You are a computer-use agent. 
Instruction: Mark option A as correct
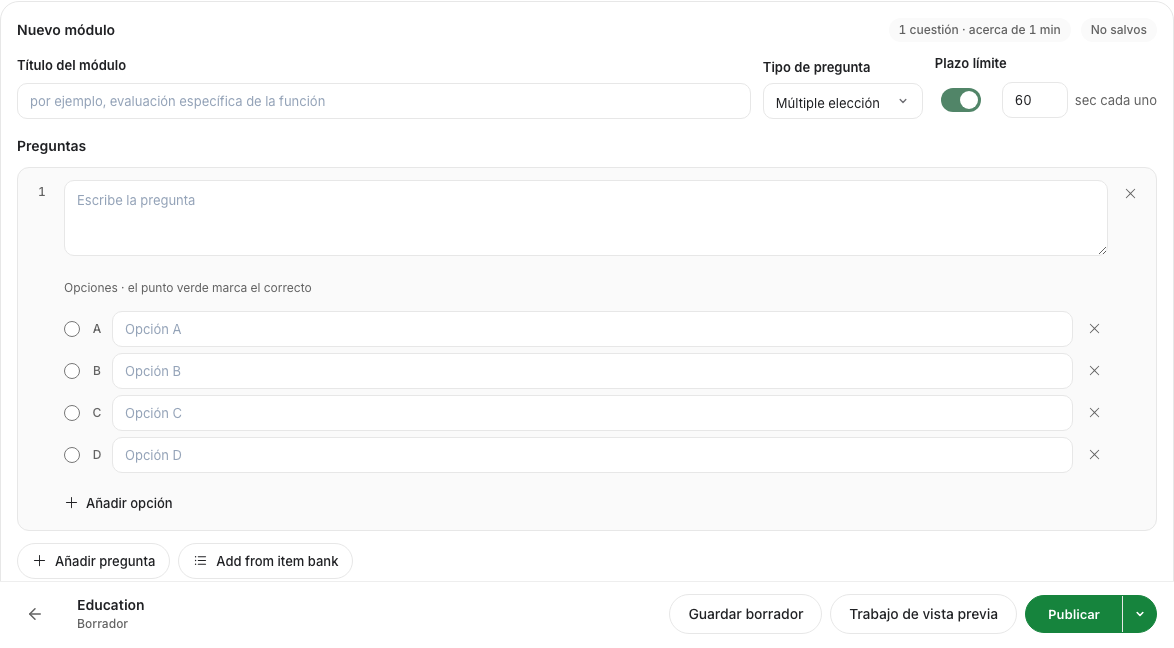pos(72,329)
